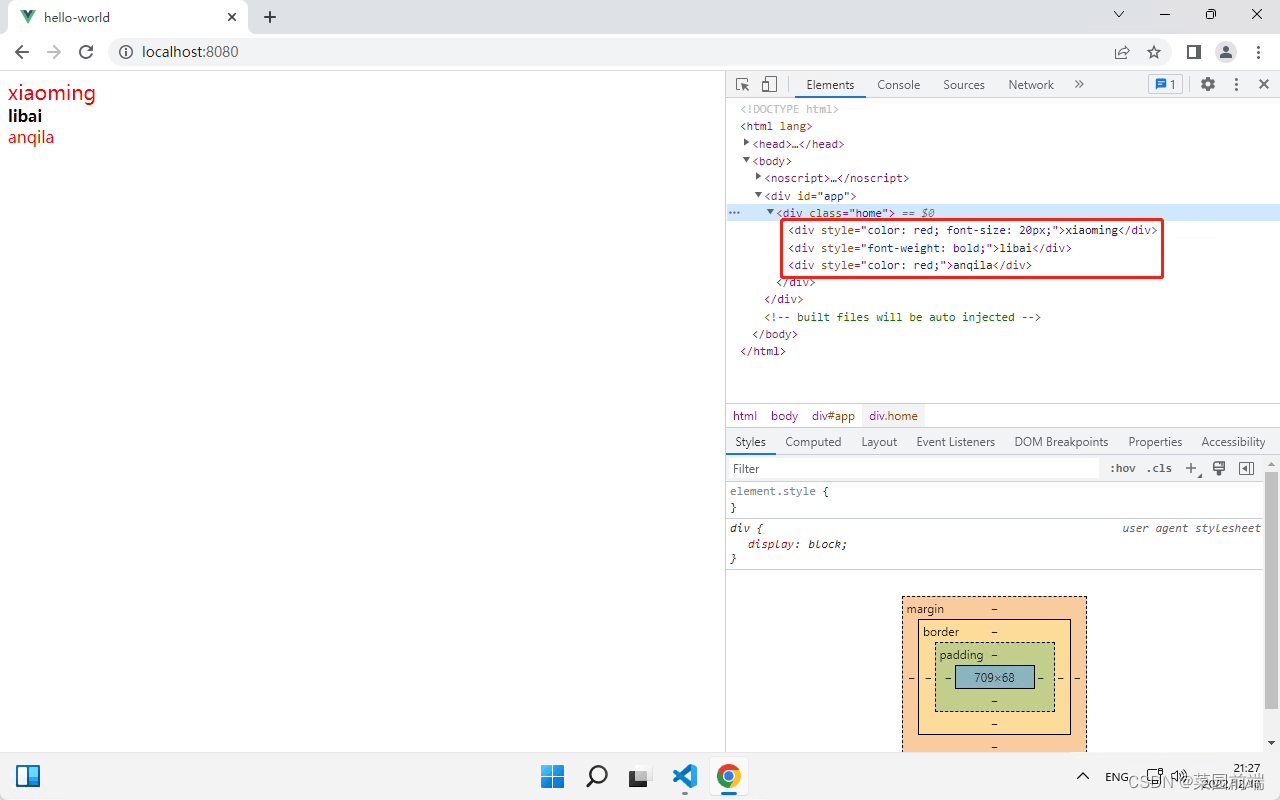This screenshot has width=1280, height=800.
Task: Select the libai div element row
Action: click(929, 247)
